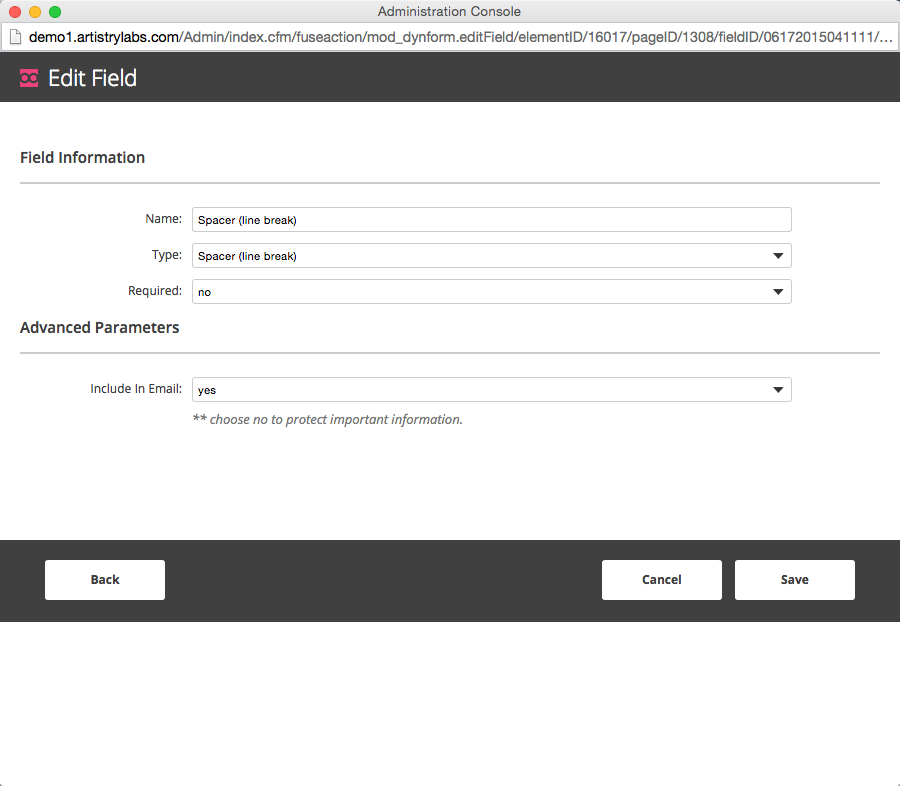This screenshot has height=786, width=900.
Task: Open the Include In Email dropdown
Action: tap(491, 390)
